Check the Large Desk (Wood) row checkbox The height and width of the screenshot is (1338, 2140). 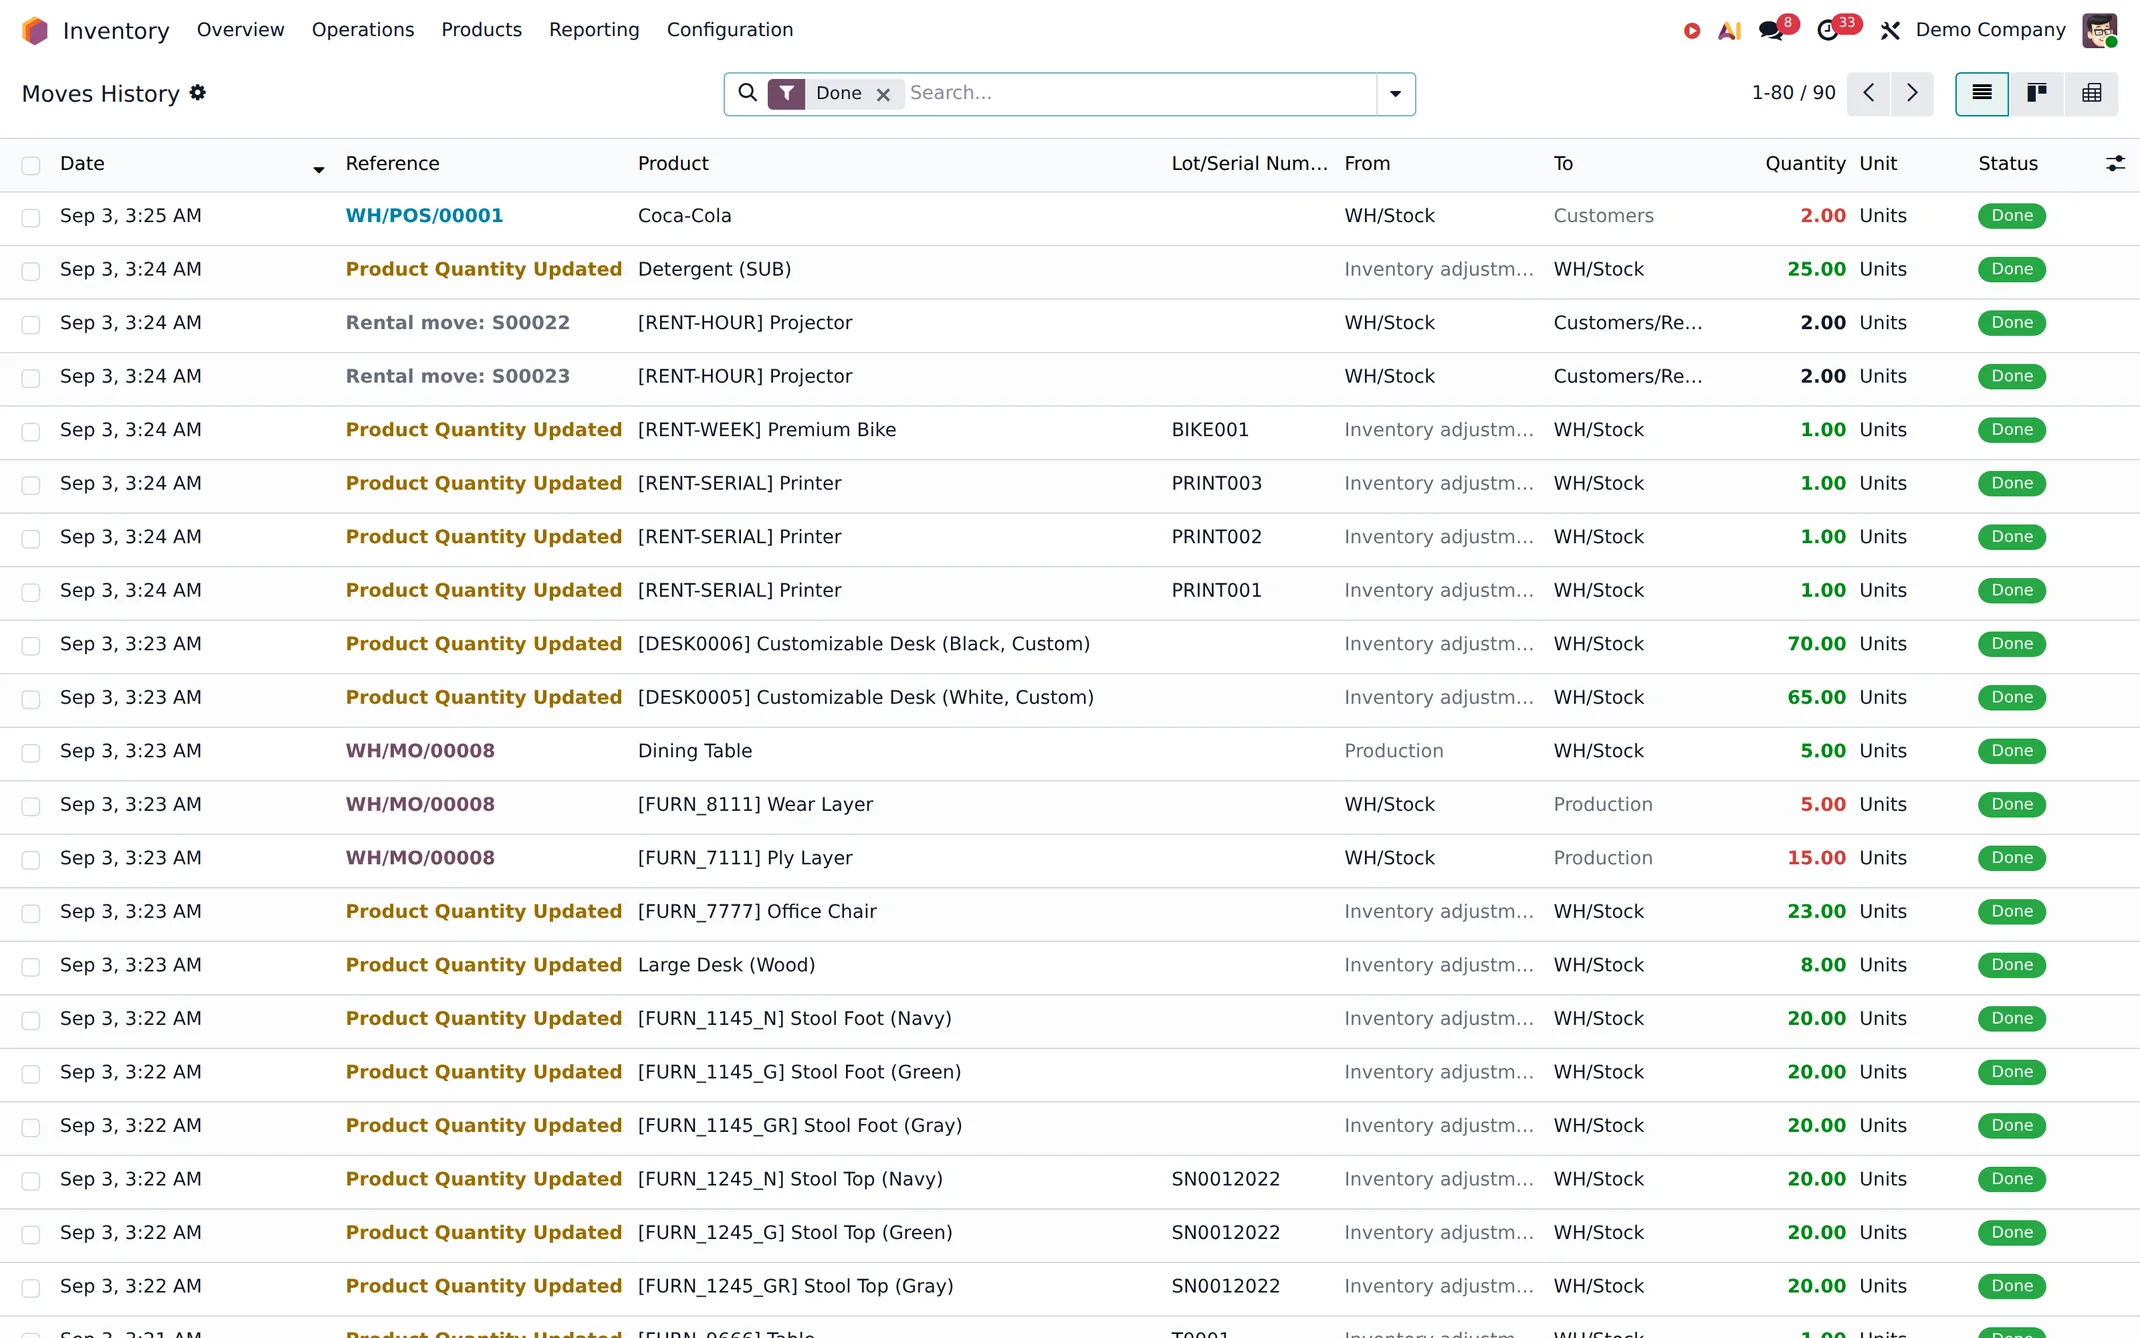(31, 966)
